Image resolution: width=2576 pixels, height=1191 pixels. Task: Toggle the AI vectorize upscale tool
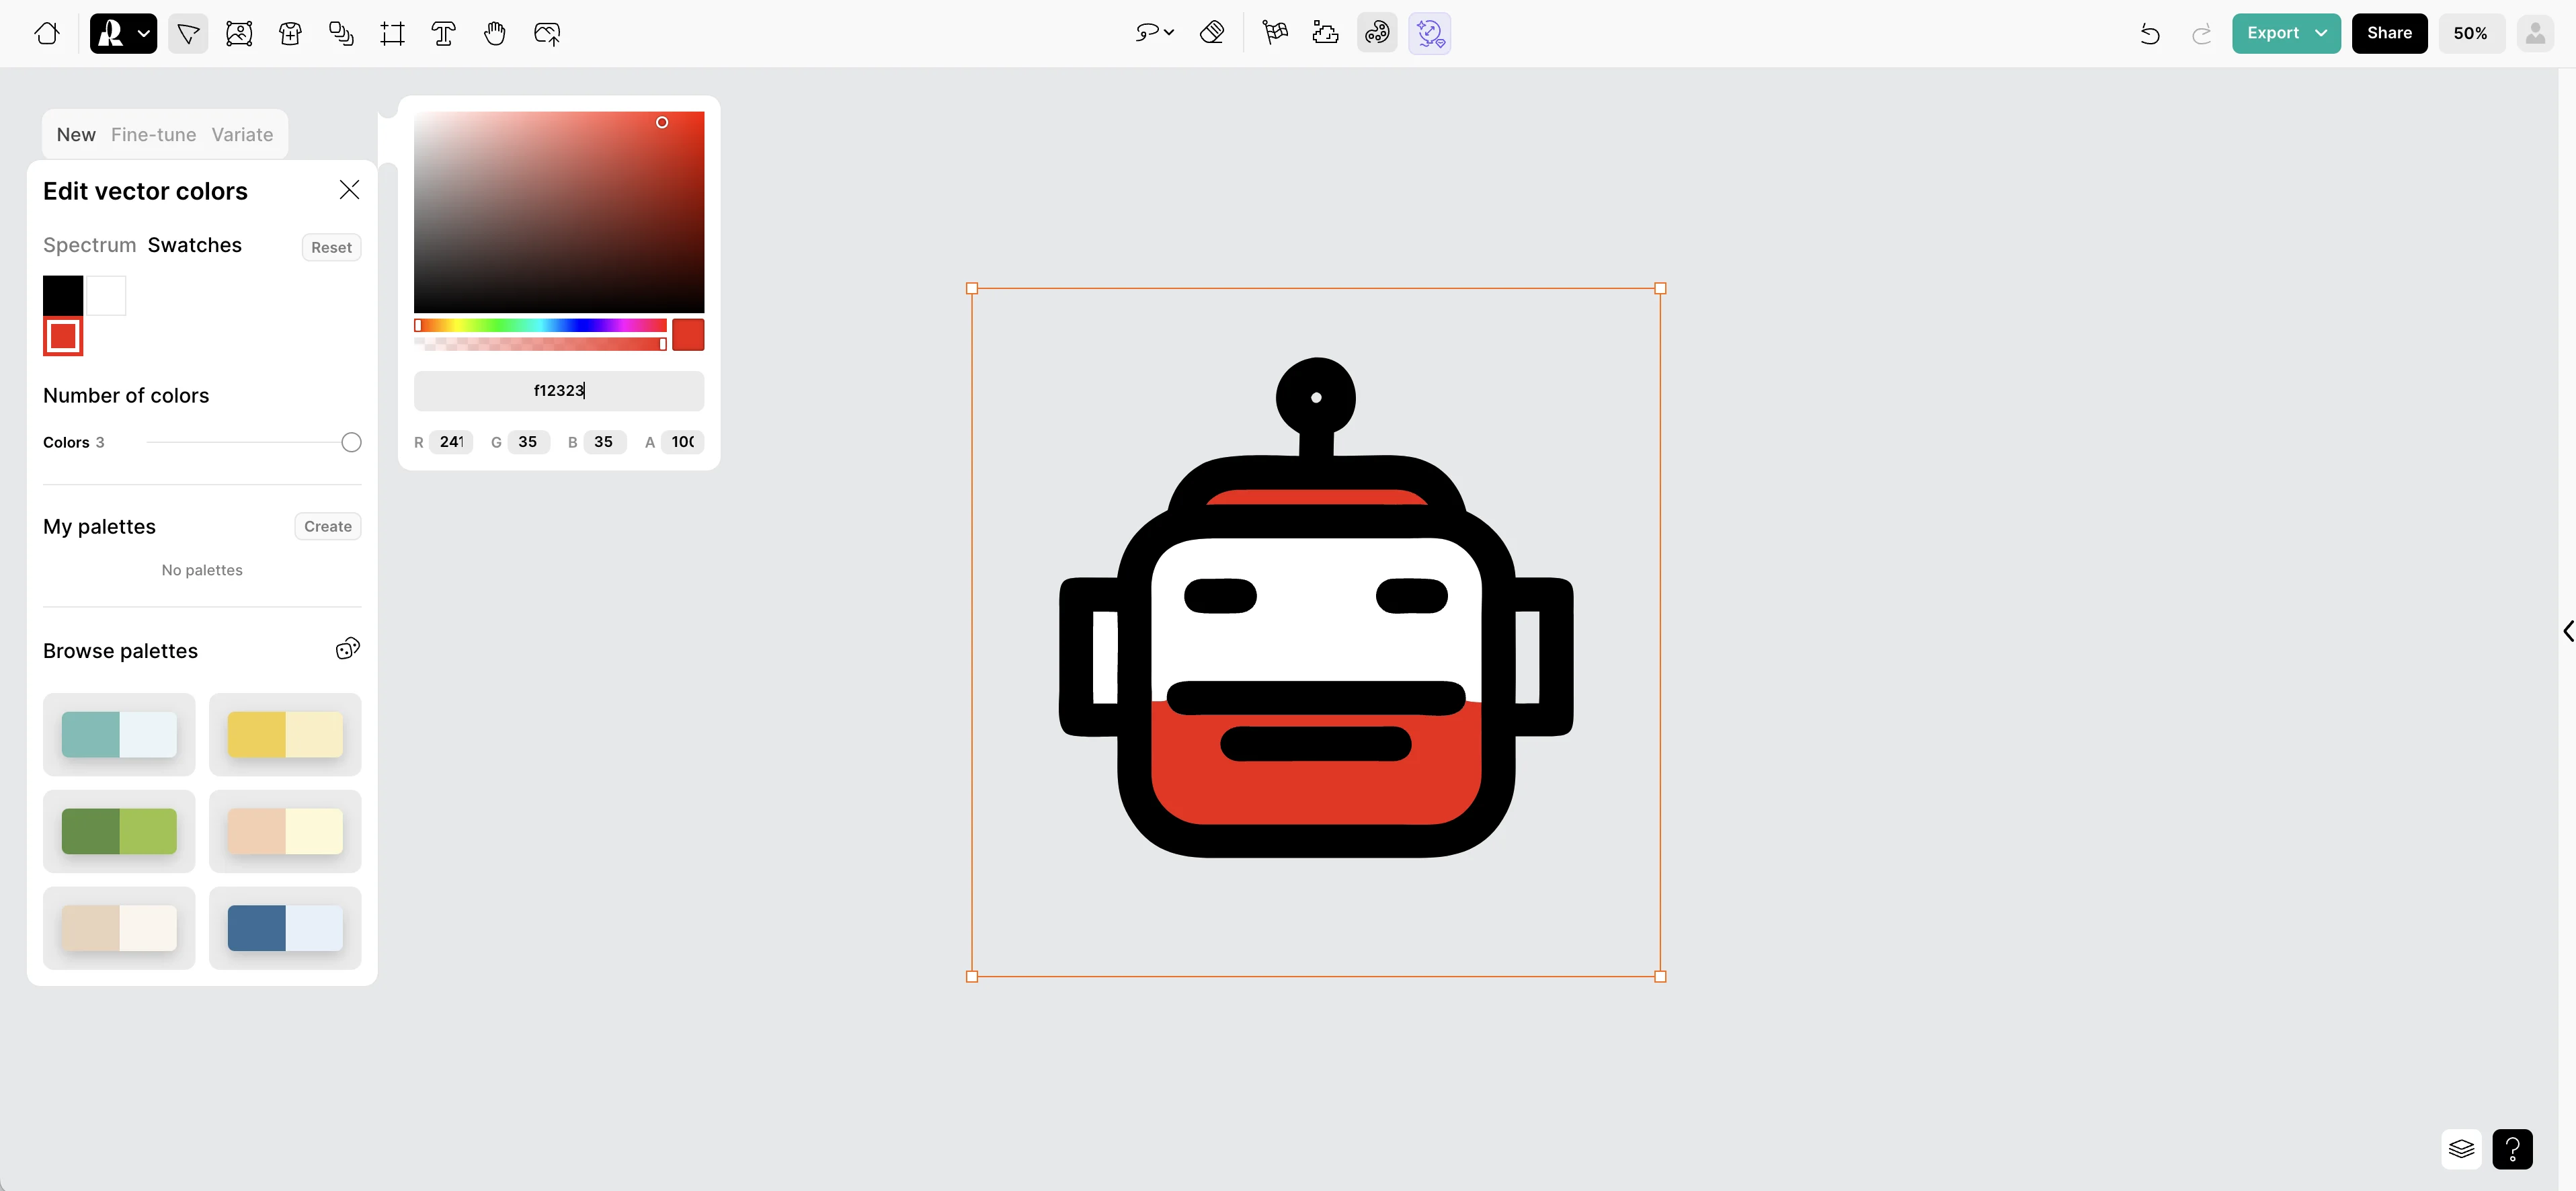[1429, 33]
